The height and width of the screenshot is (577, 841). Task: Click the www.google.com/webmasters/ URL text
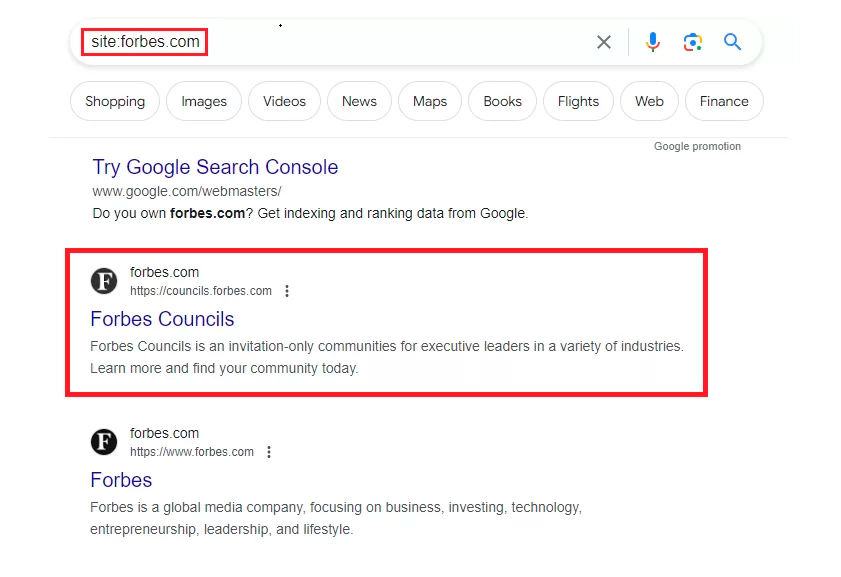187,191
